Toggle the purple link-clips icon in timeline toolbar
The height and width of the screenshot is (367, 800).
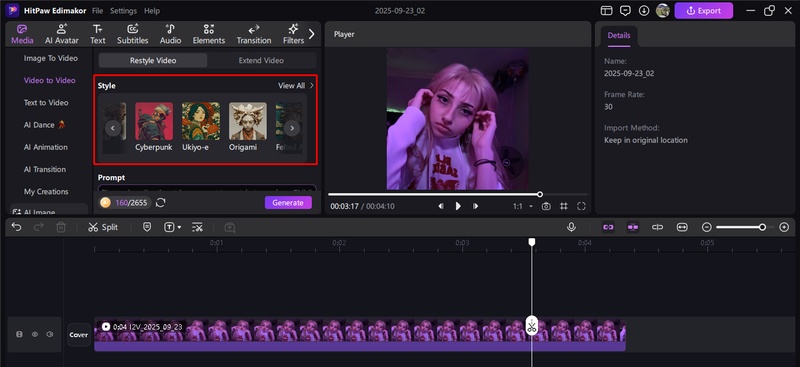tap(608, 227)
